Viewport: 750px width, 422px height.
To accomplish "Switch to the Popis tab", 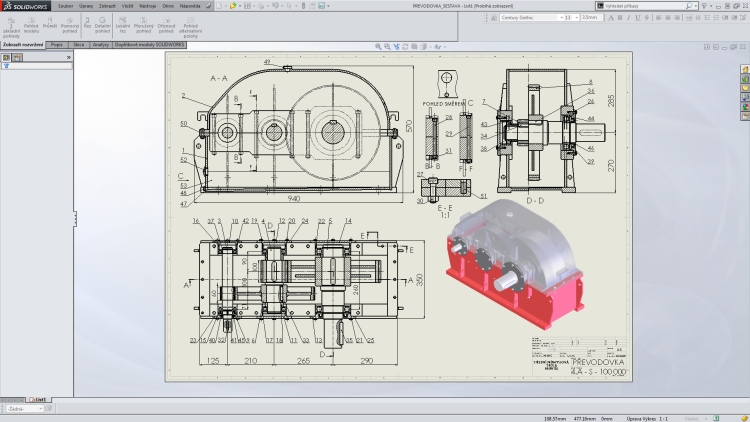I will (x=56, y=44).
